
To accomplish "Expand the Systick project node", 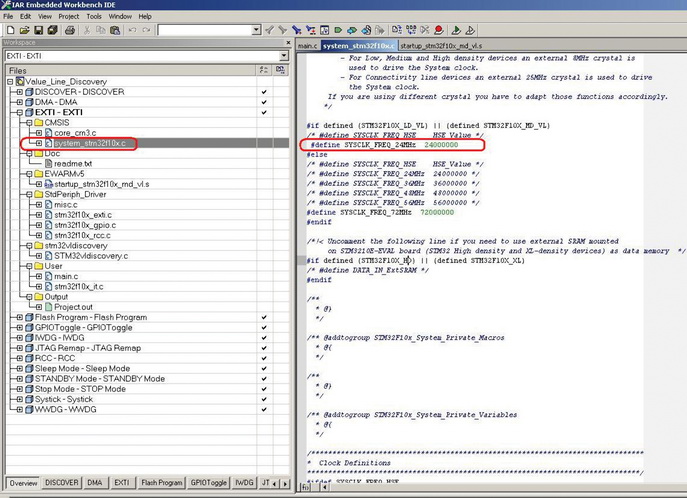I will (20, 399).
